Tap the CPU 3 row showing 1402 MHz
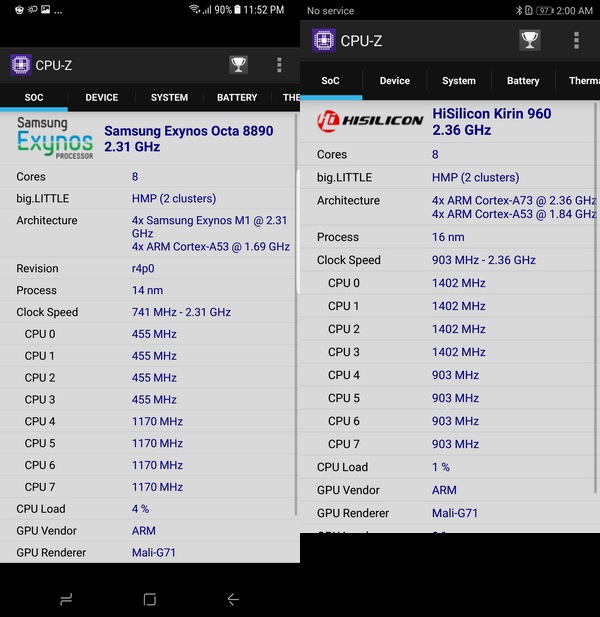Screen dimensions: 600x617 (448, 352)
